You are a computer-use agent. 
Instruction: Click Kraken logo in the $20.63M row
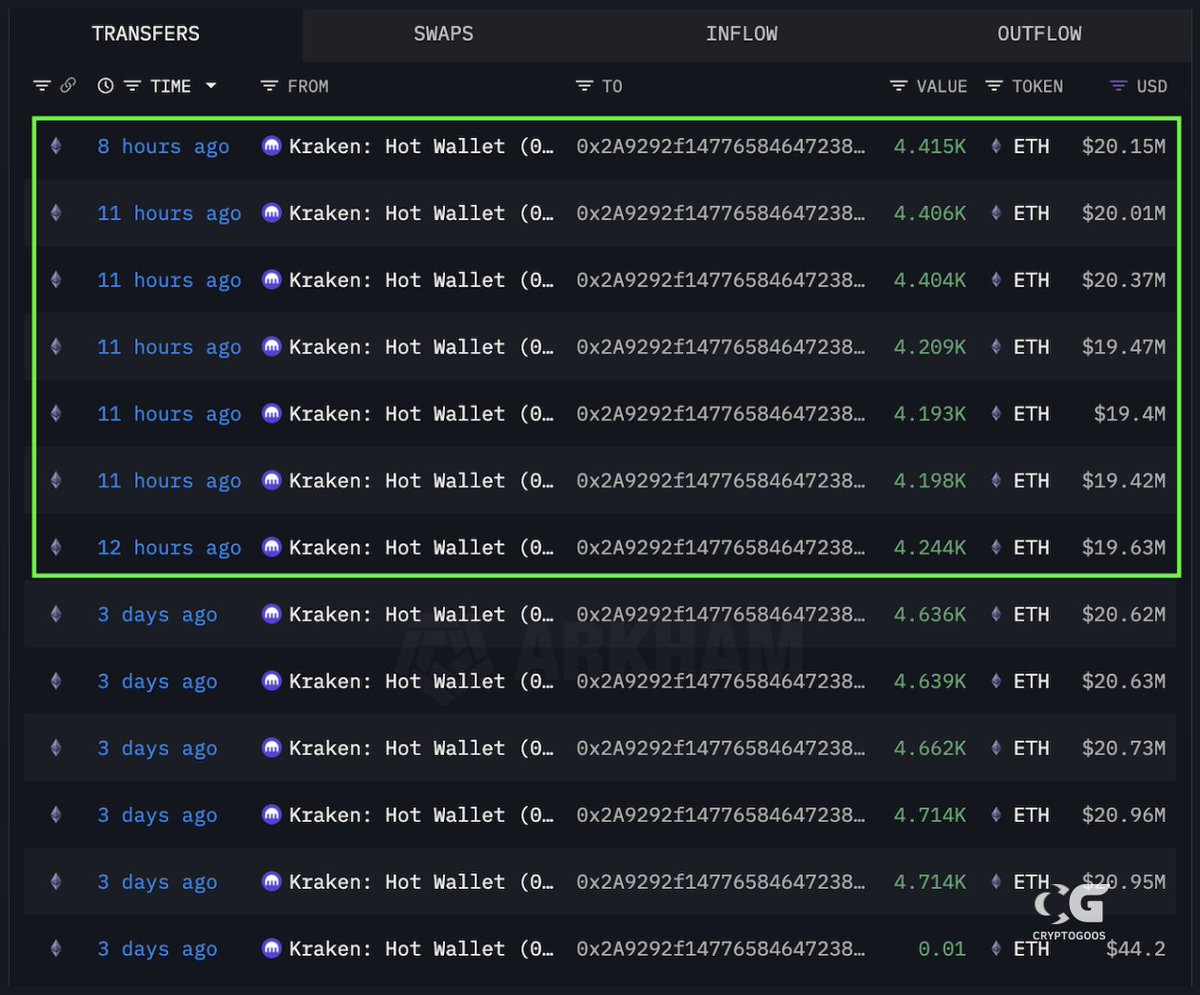click(272, 681)
